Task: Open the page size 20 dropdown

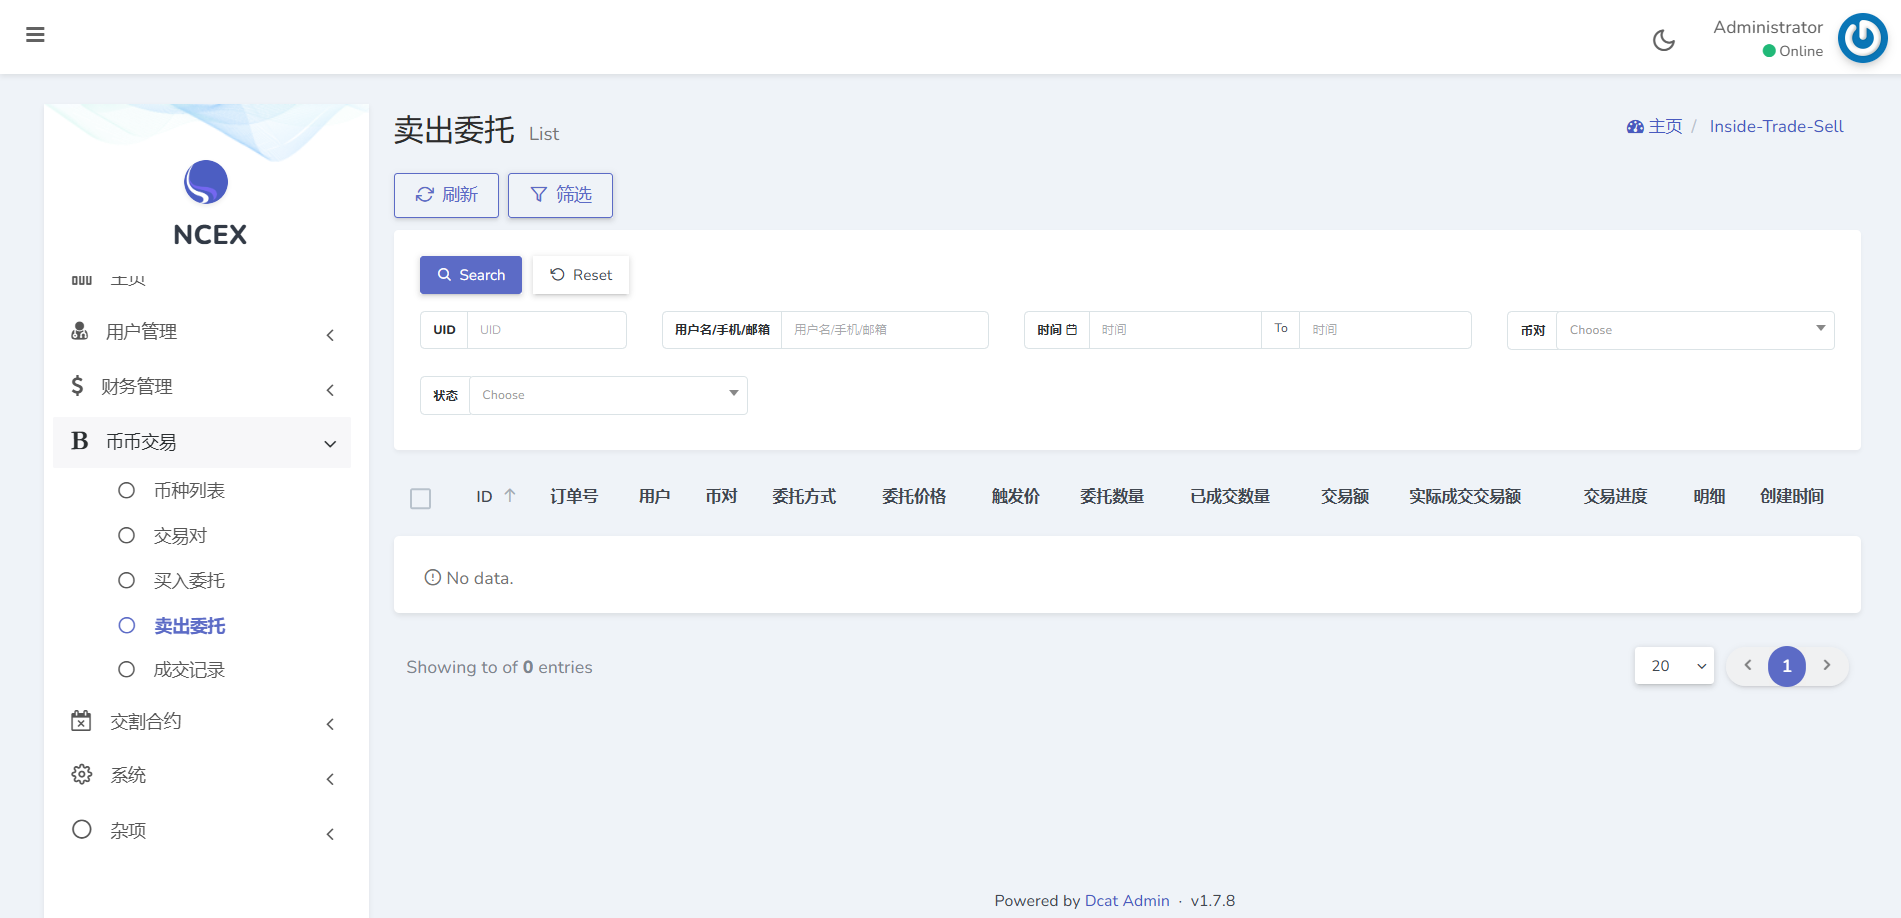Action: (1674, 666)
